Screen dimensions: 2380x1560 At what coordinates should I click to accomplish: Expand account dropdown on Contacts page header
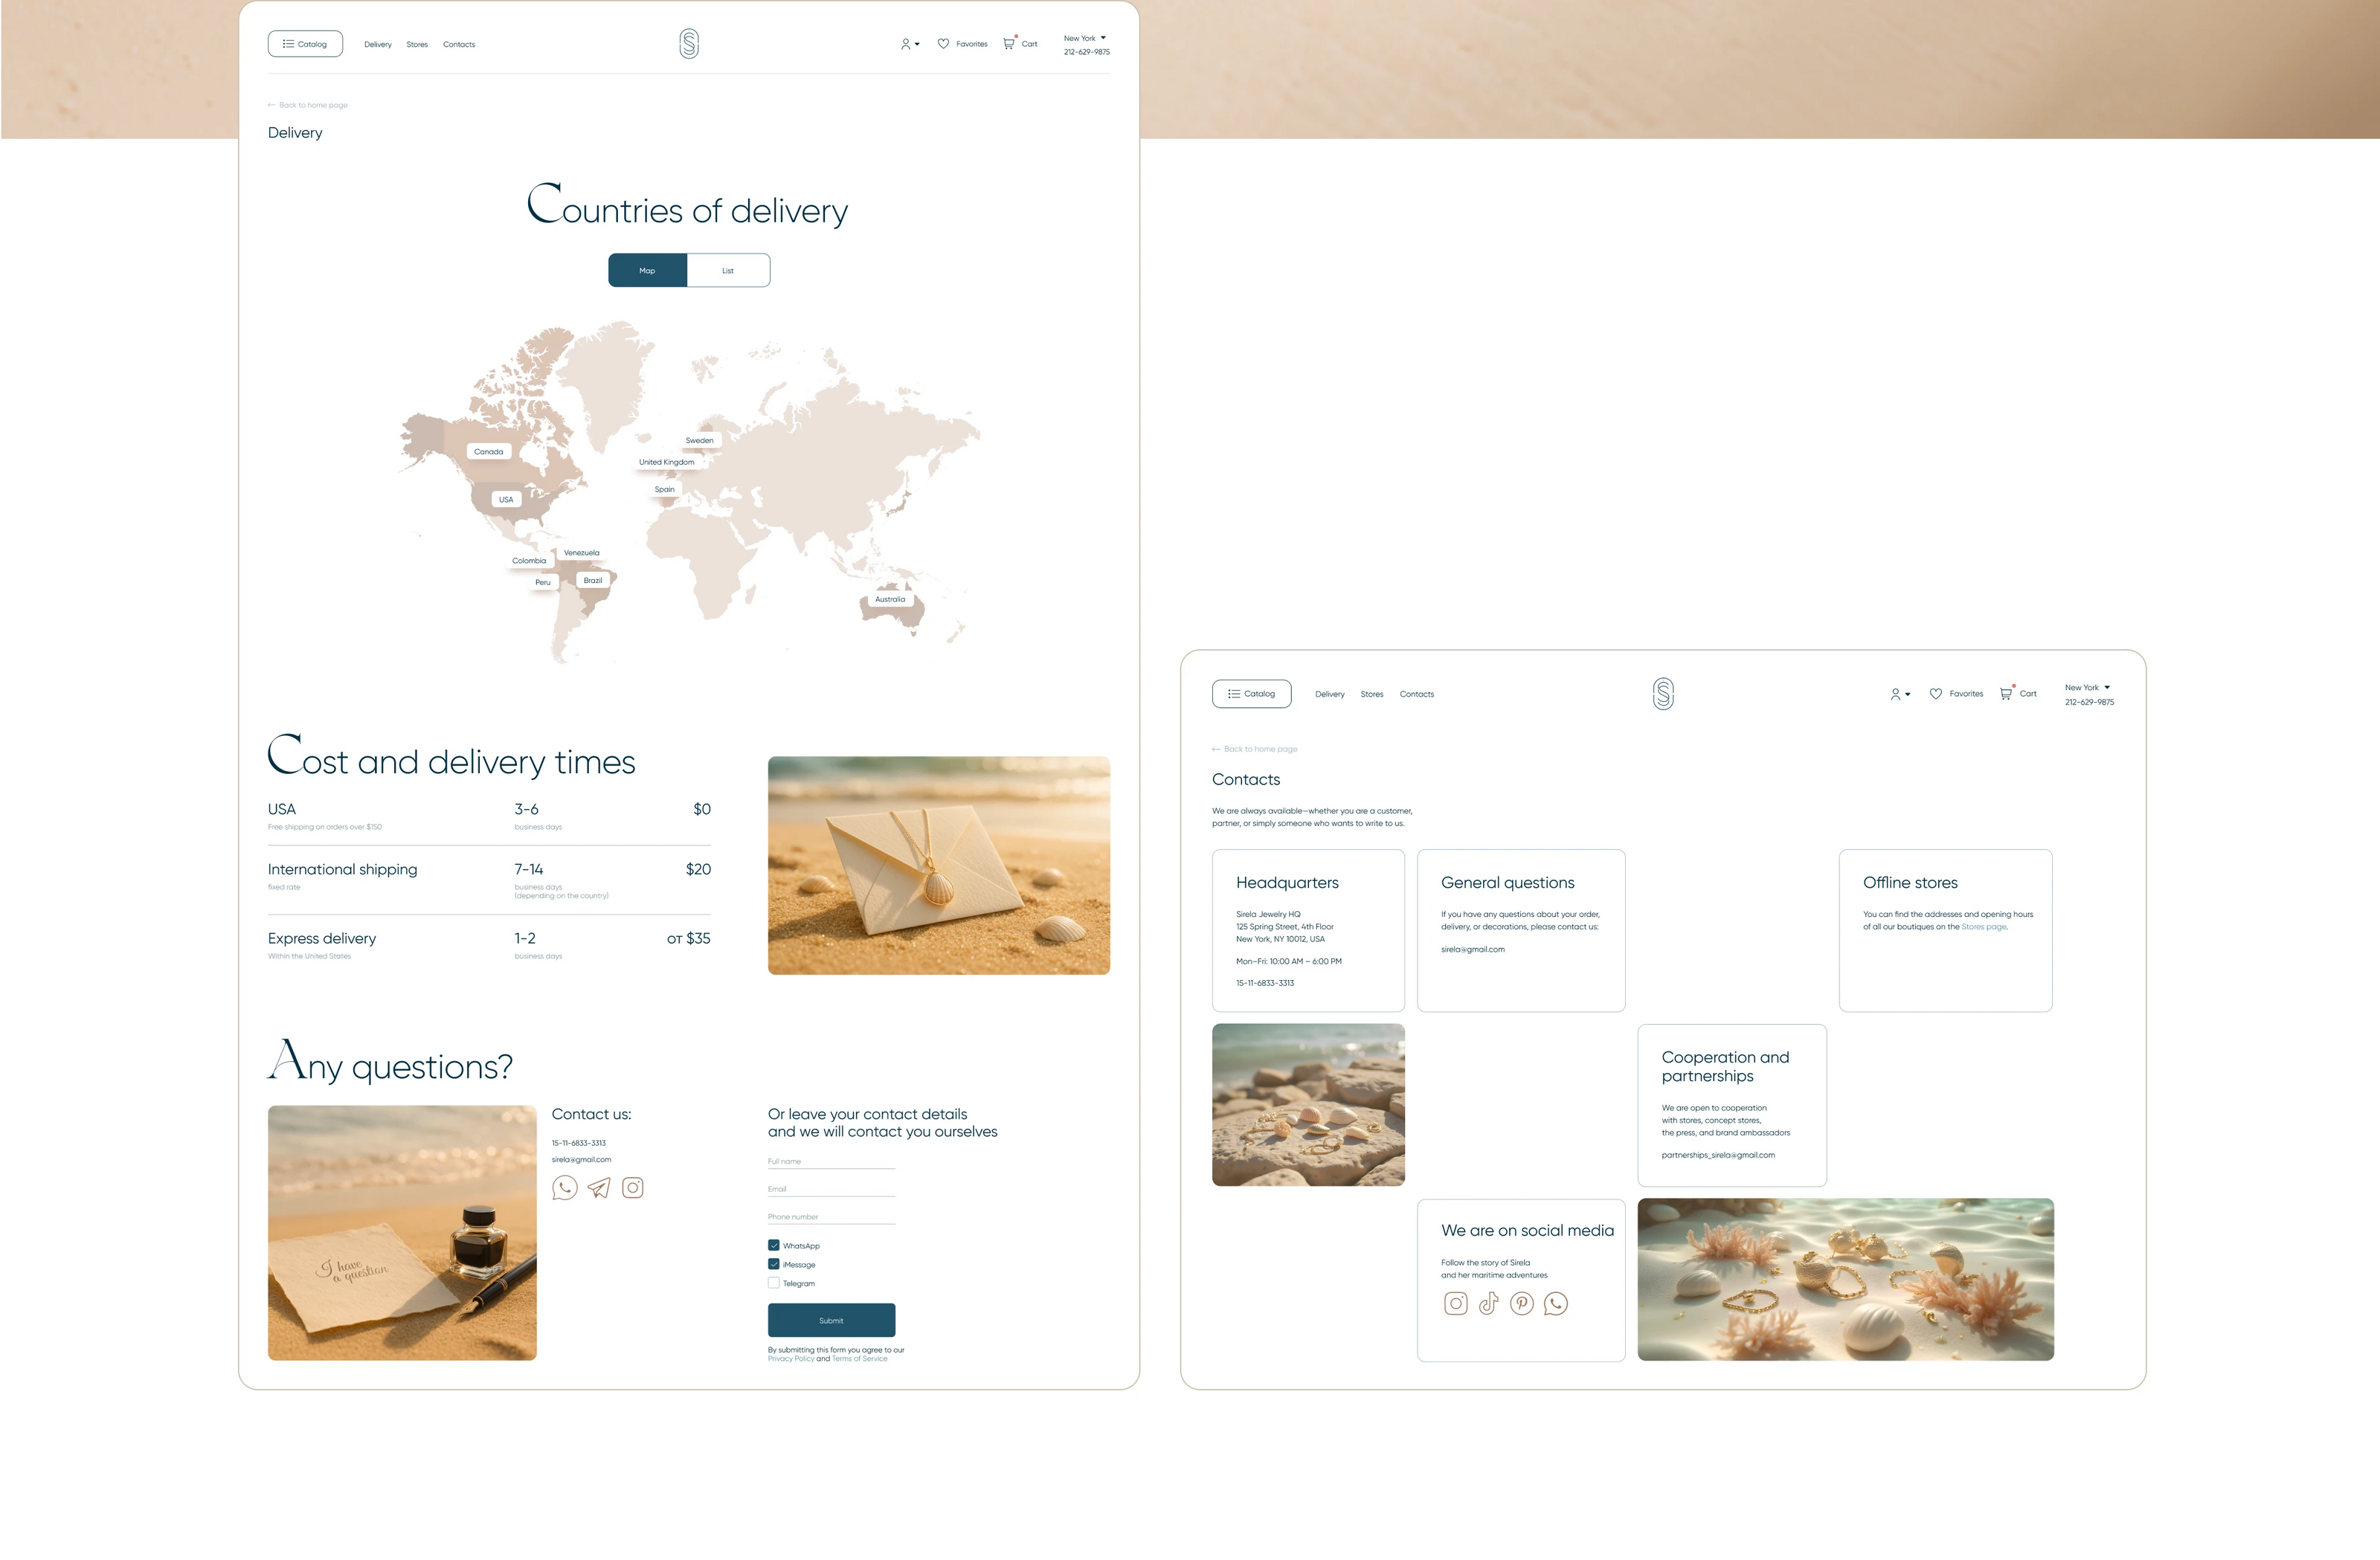(x=1900, y=694)
